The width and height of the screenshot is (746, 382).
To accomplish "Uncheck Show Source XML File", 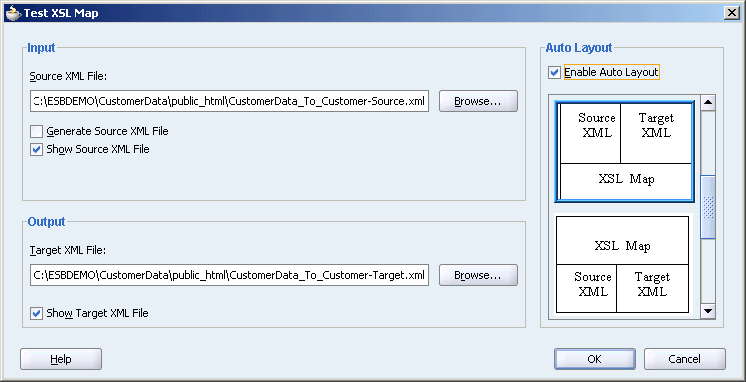I will [37, 149].
